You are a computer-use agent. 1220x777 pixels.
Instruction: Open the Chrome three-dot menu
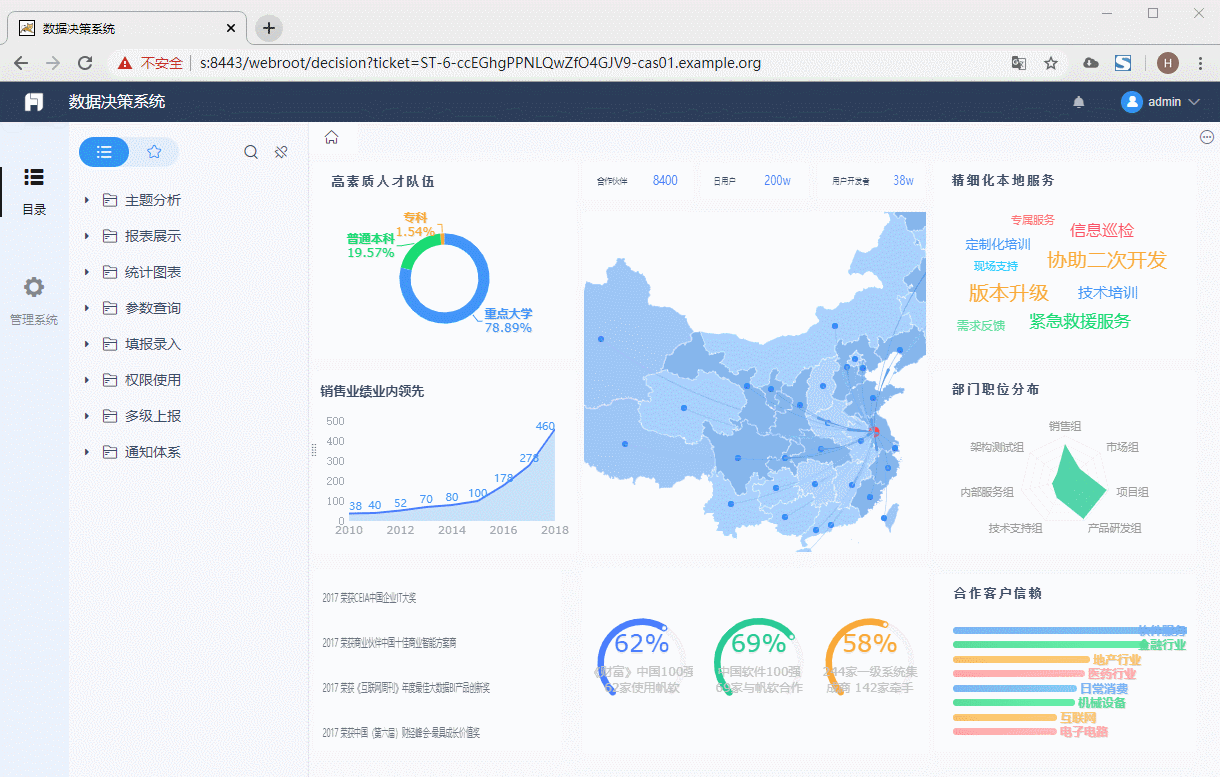pos(1200,63)
